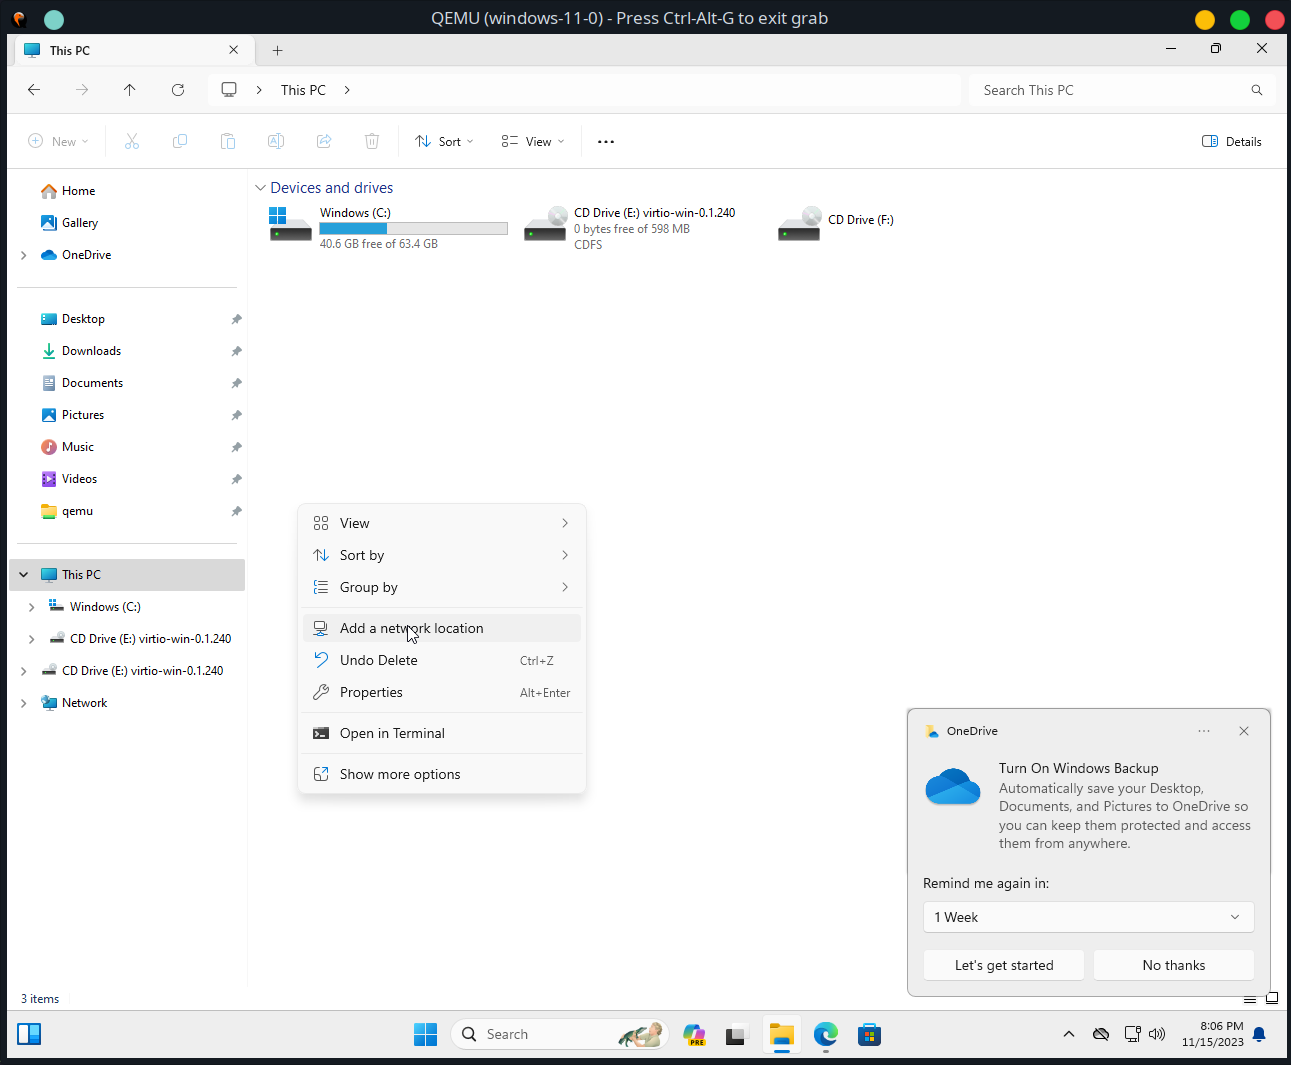This screenshot has height=1065, width=1291.
Task: Collapse the This PC tree node
Action: tap(24, 575)
